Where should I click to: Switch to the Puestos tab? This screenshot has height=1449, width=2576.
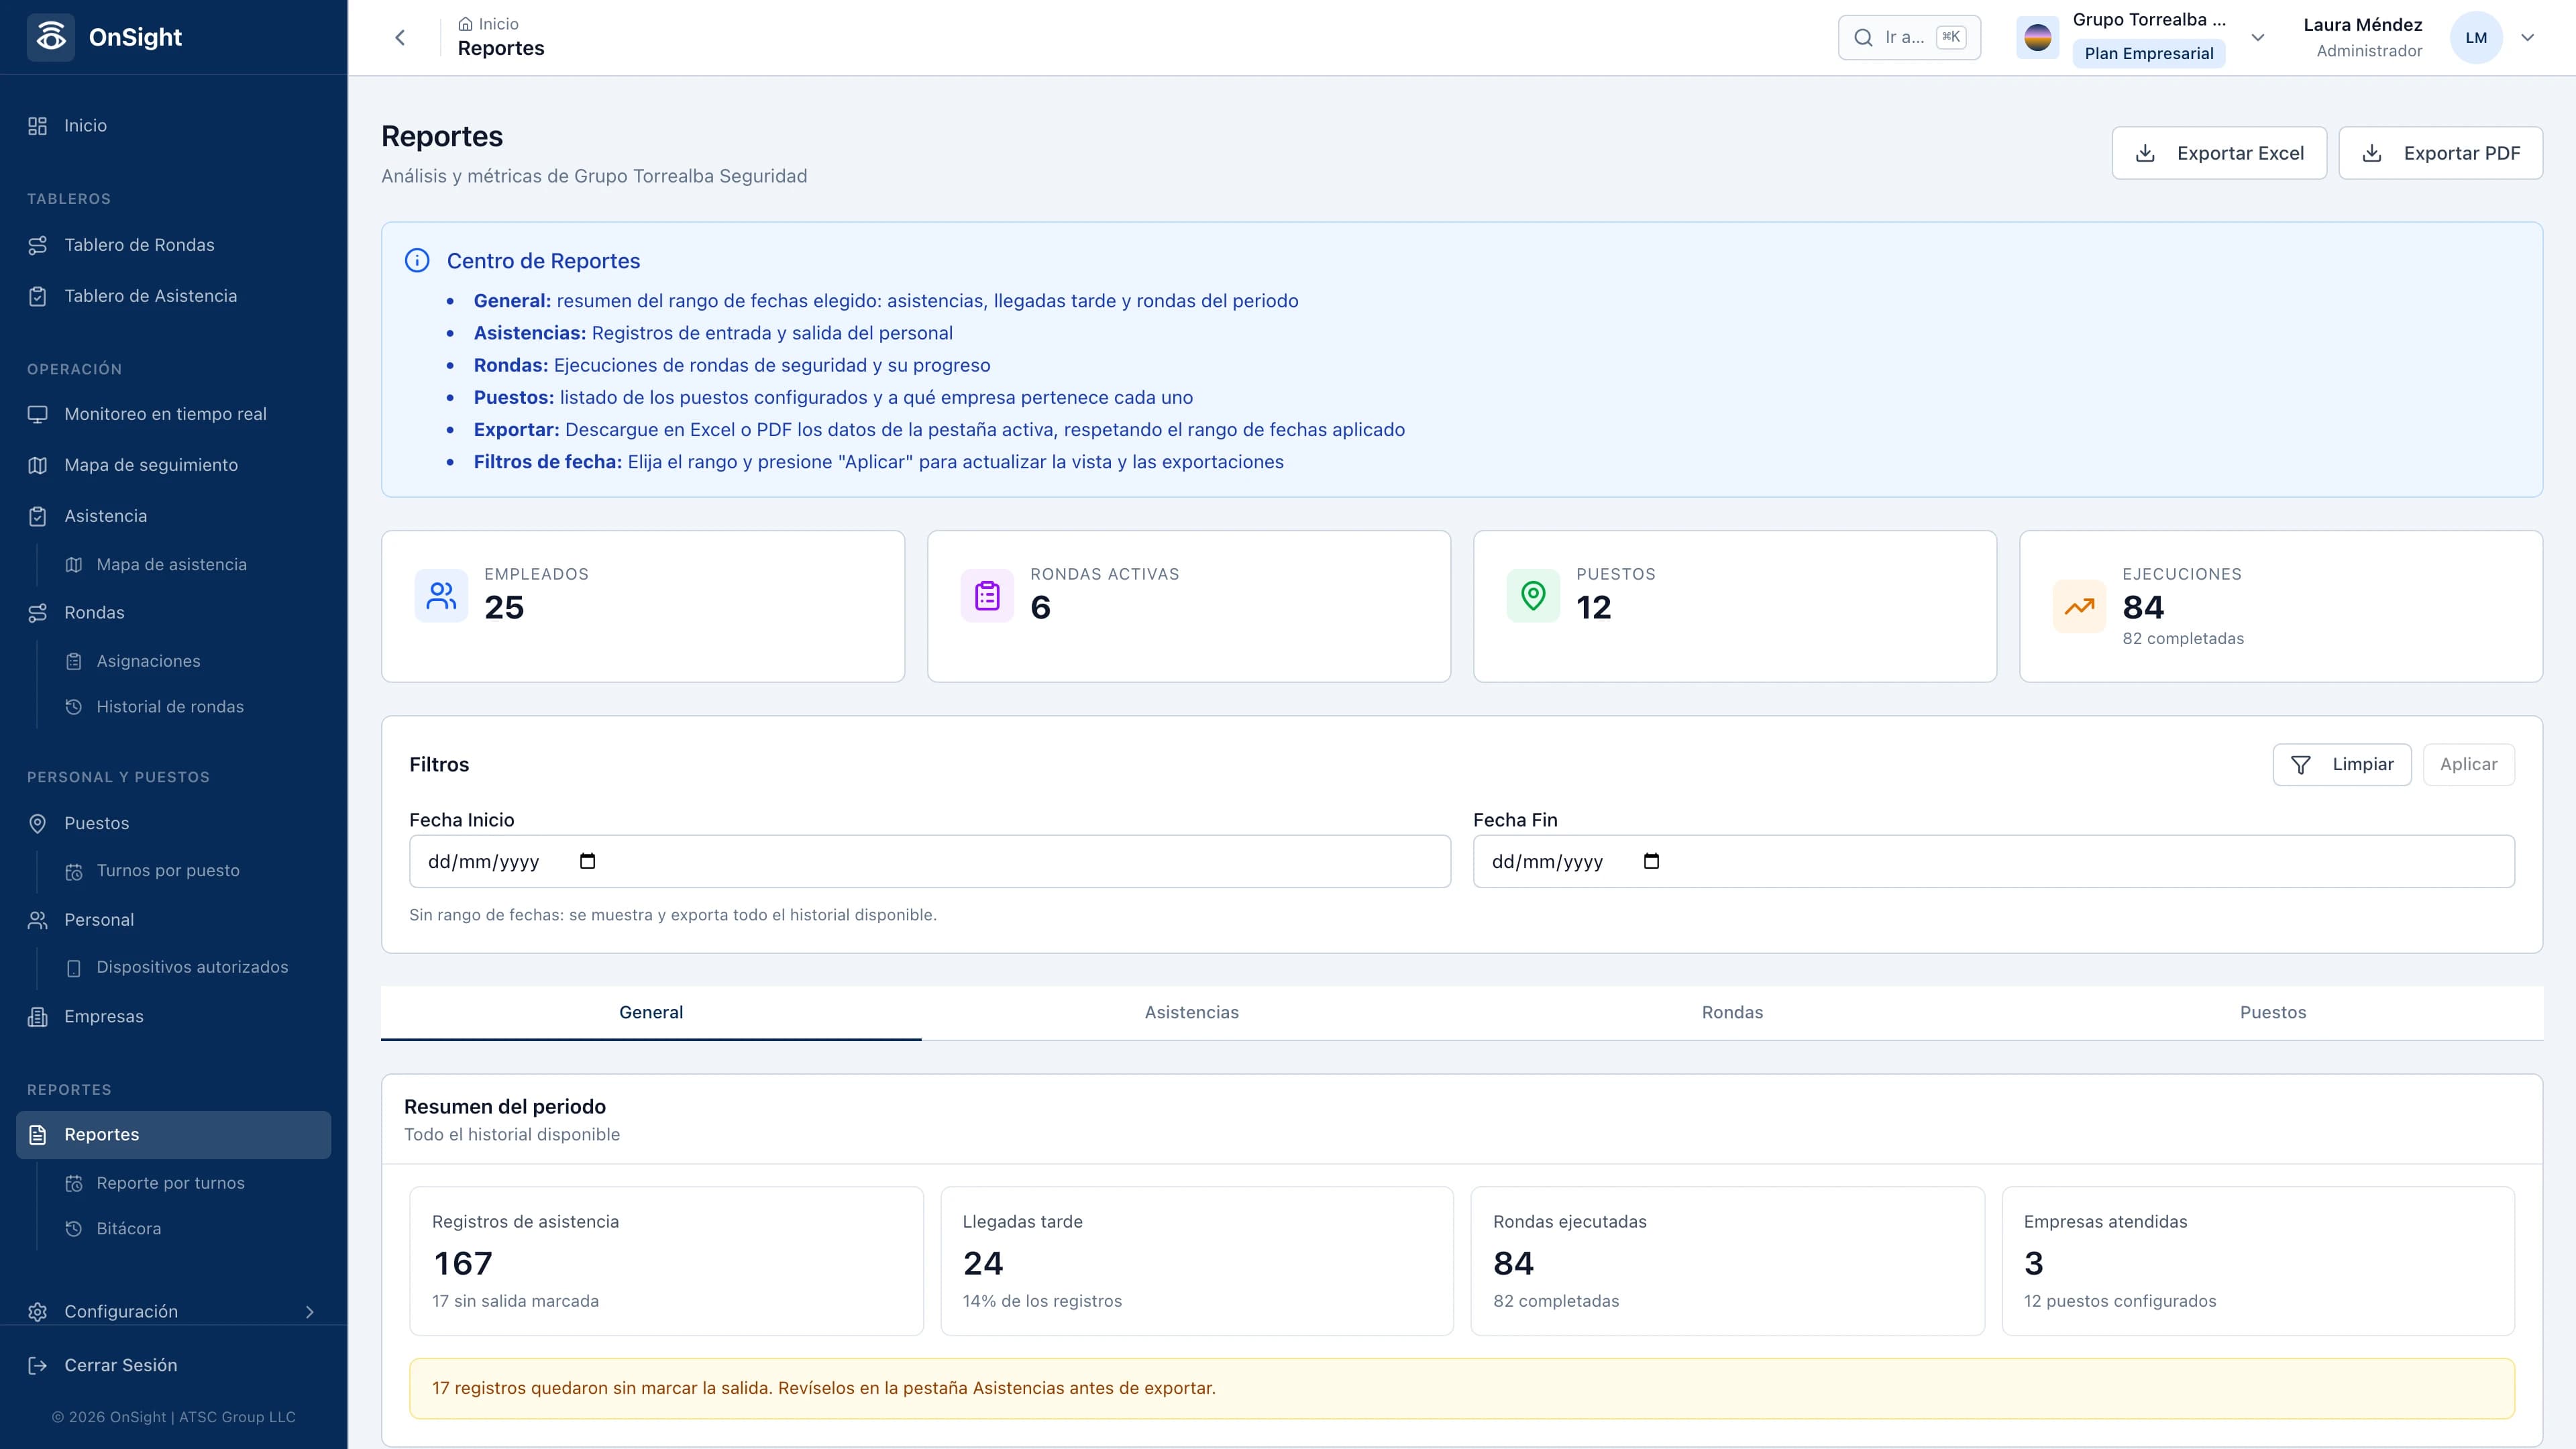(2273, 1013)
